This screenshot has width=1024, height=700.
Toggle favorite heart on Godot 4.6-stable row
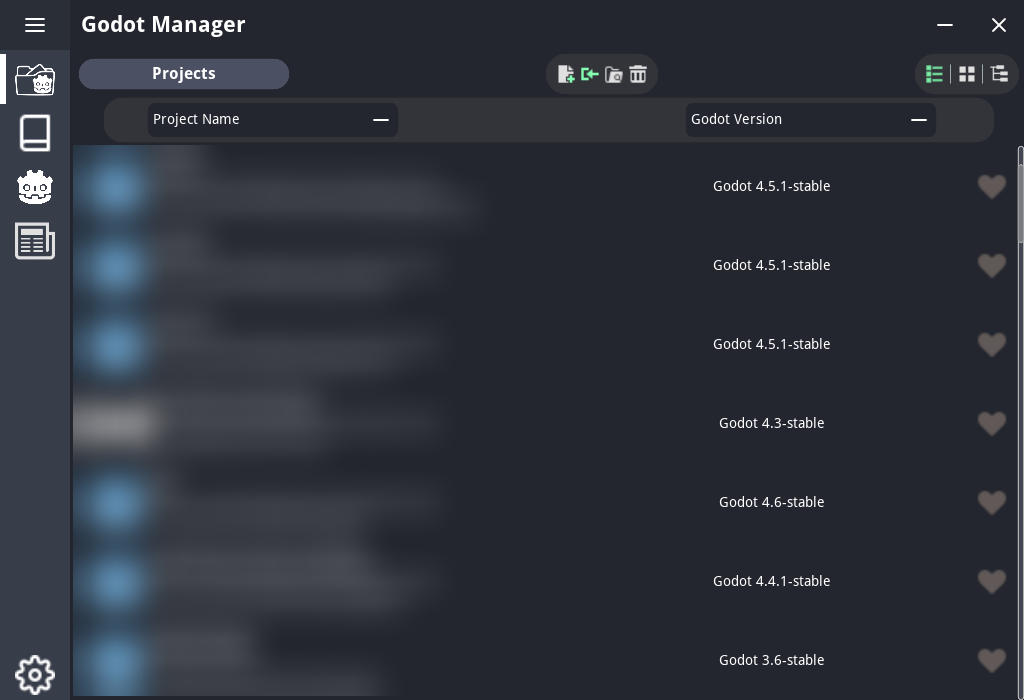pyautogui.click(x=992, y=502)
